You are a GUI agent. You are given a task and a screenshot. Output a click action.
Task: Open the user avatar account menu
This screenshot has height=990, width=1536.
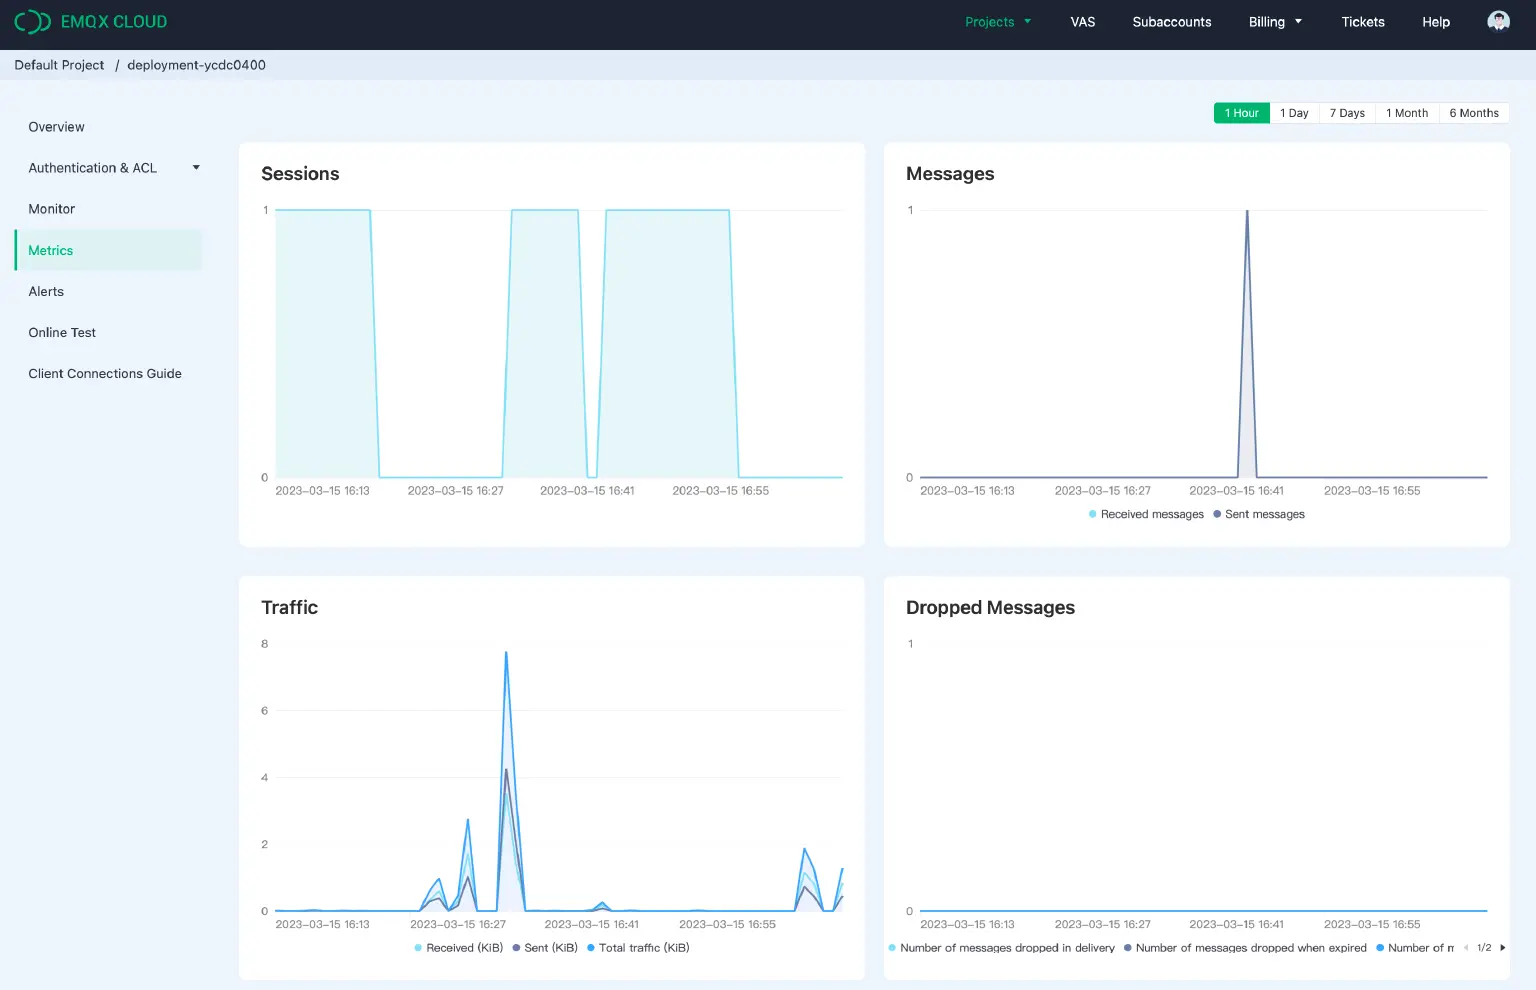click(x=1498, y=21)
